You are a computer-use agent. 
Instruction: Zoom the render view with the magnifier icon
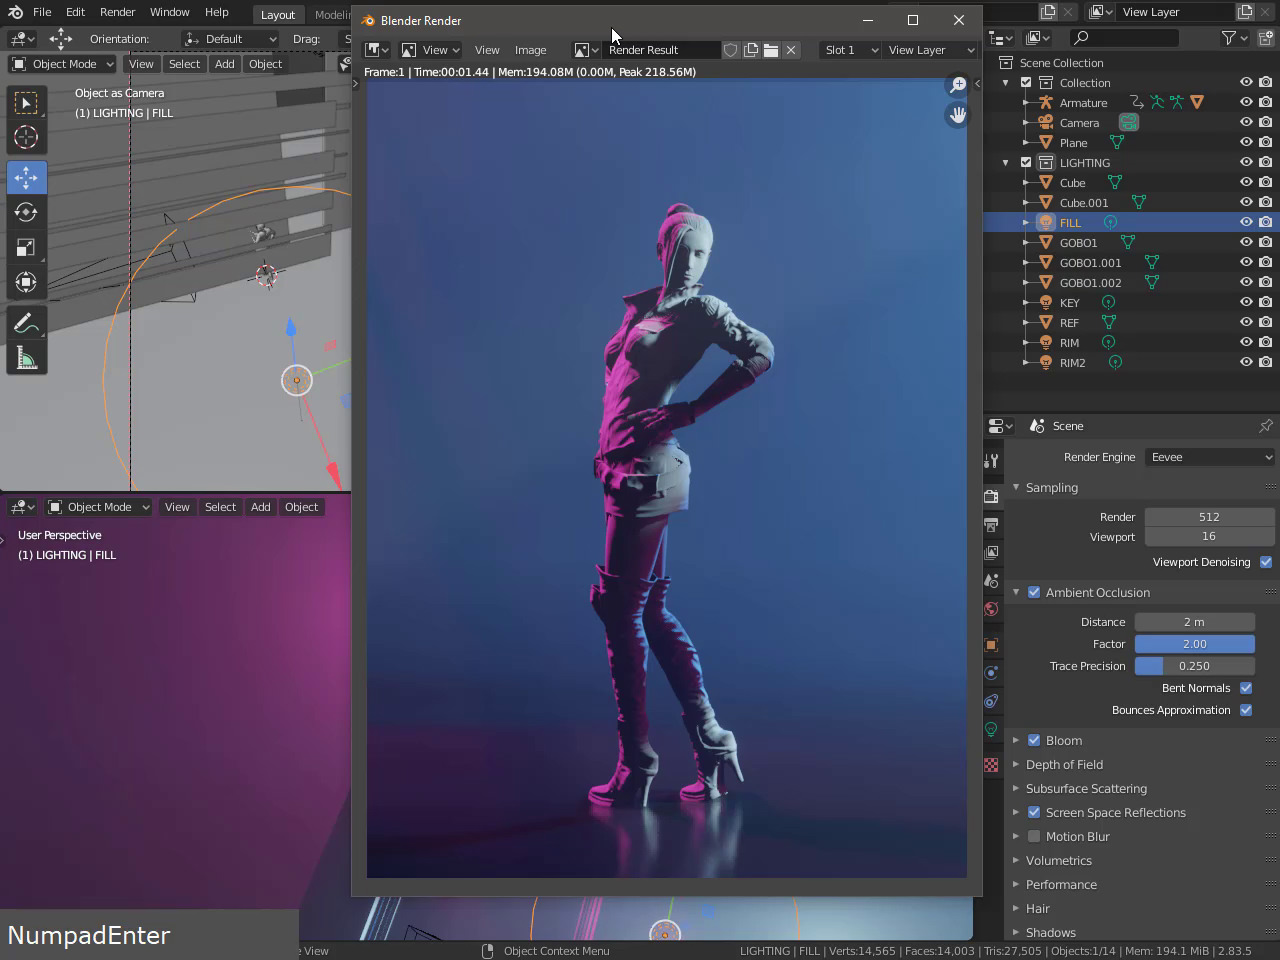click(x=957, y=85)
